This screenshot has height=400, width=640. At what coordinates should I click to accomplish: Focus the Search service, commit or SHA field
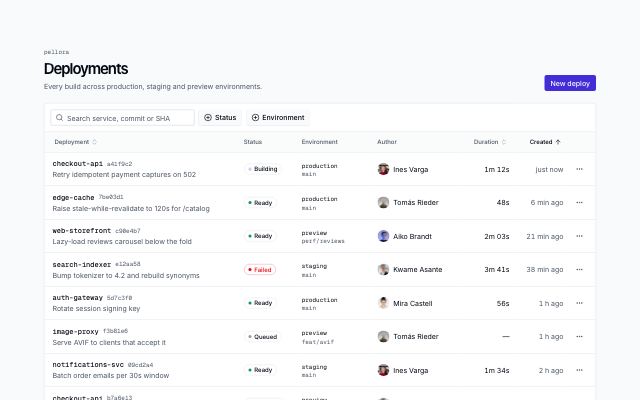pyautogui.click(x=122, y=118)
